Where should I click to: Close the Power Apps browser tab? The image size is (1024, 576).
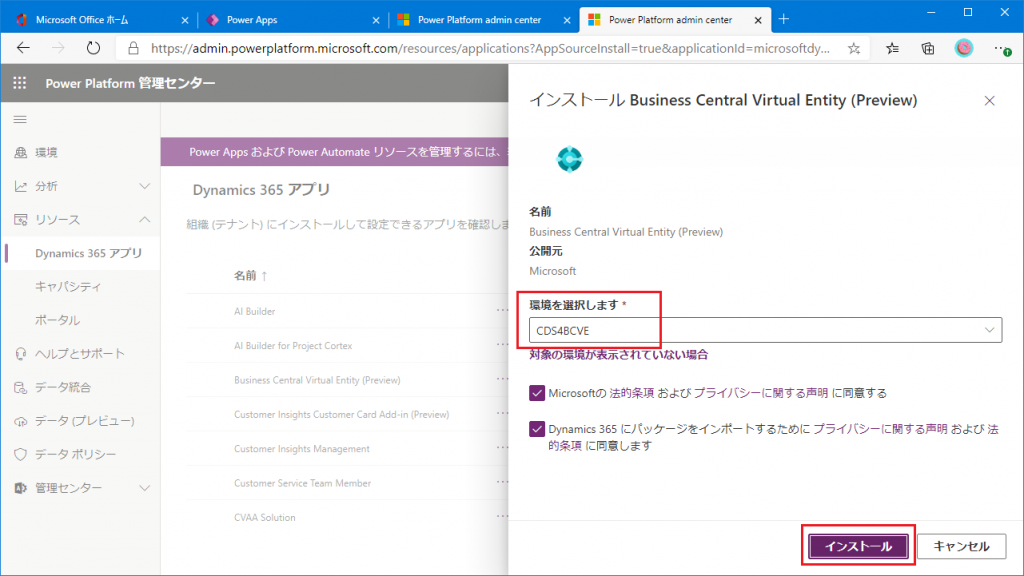click(376, 20)
